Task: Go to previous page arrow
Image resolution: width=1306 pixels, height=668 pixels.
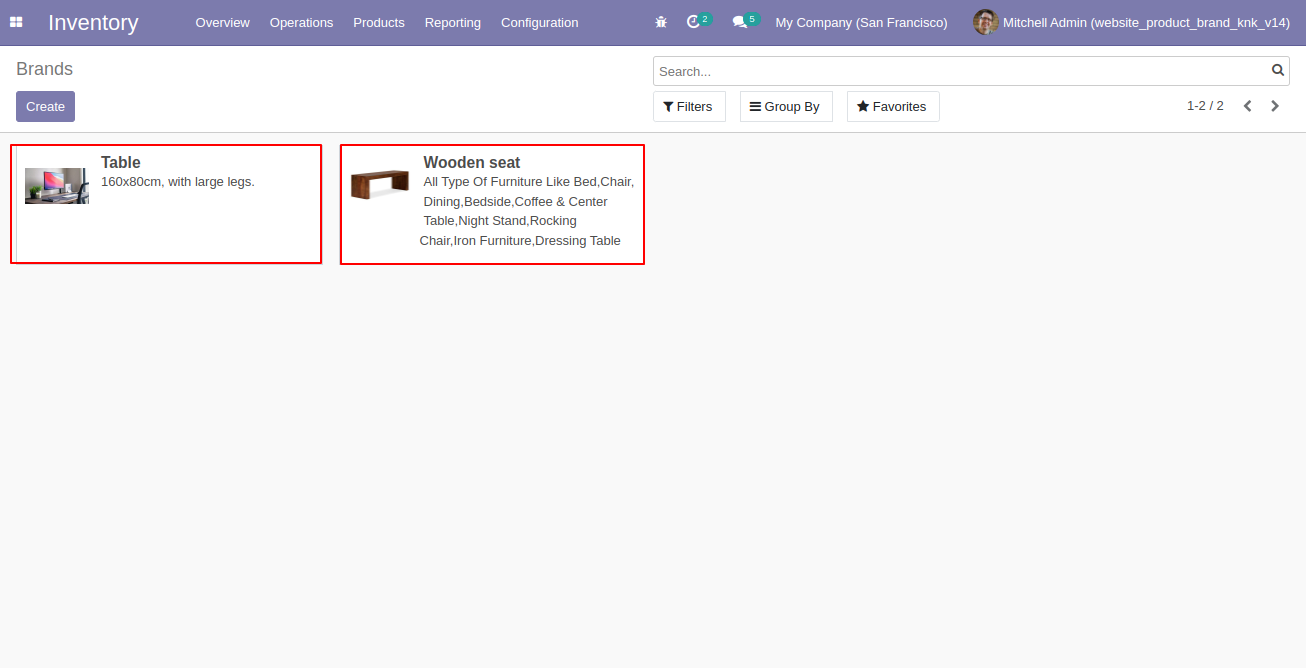Action: pos(1248,106)
